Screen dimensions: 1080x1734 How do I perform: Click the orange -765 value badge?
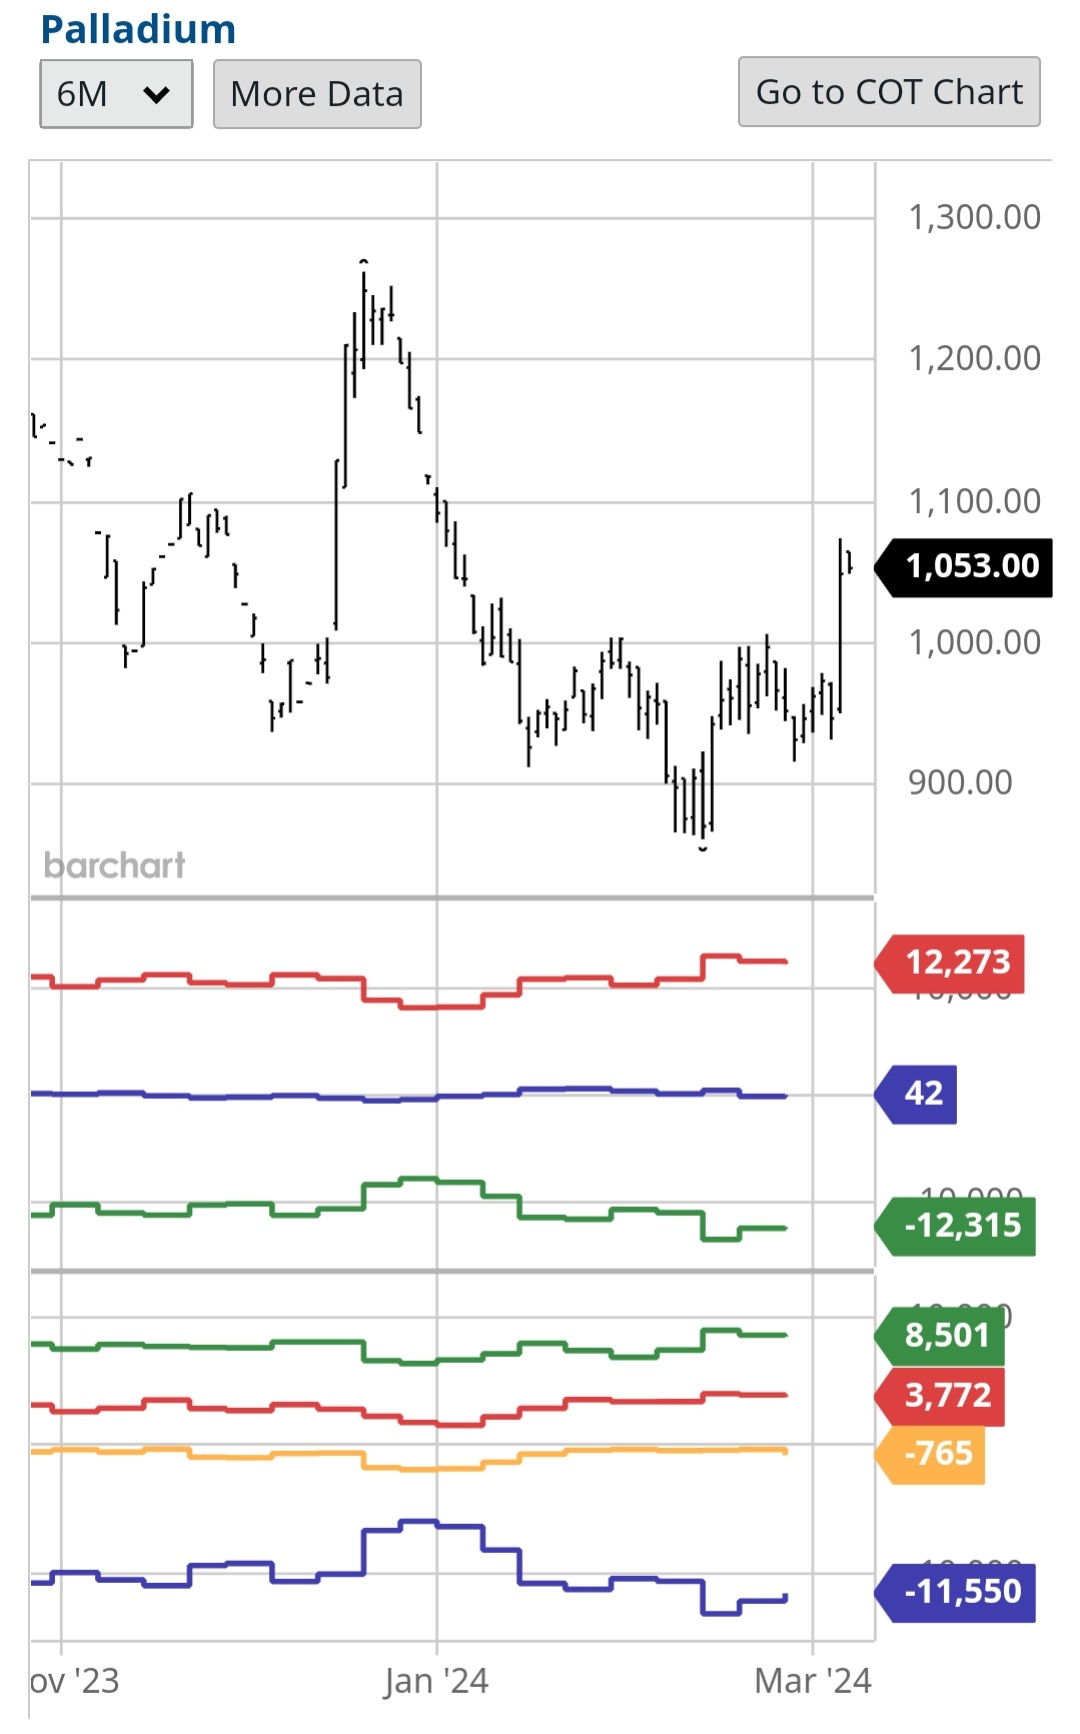click(936, 1452)
